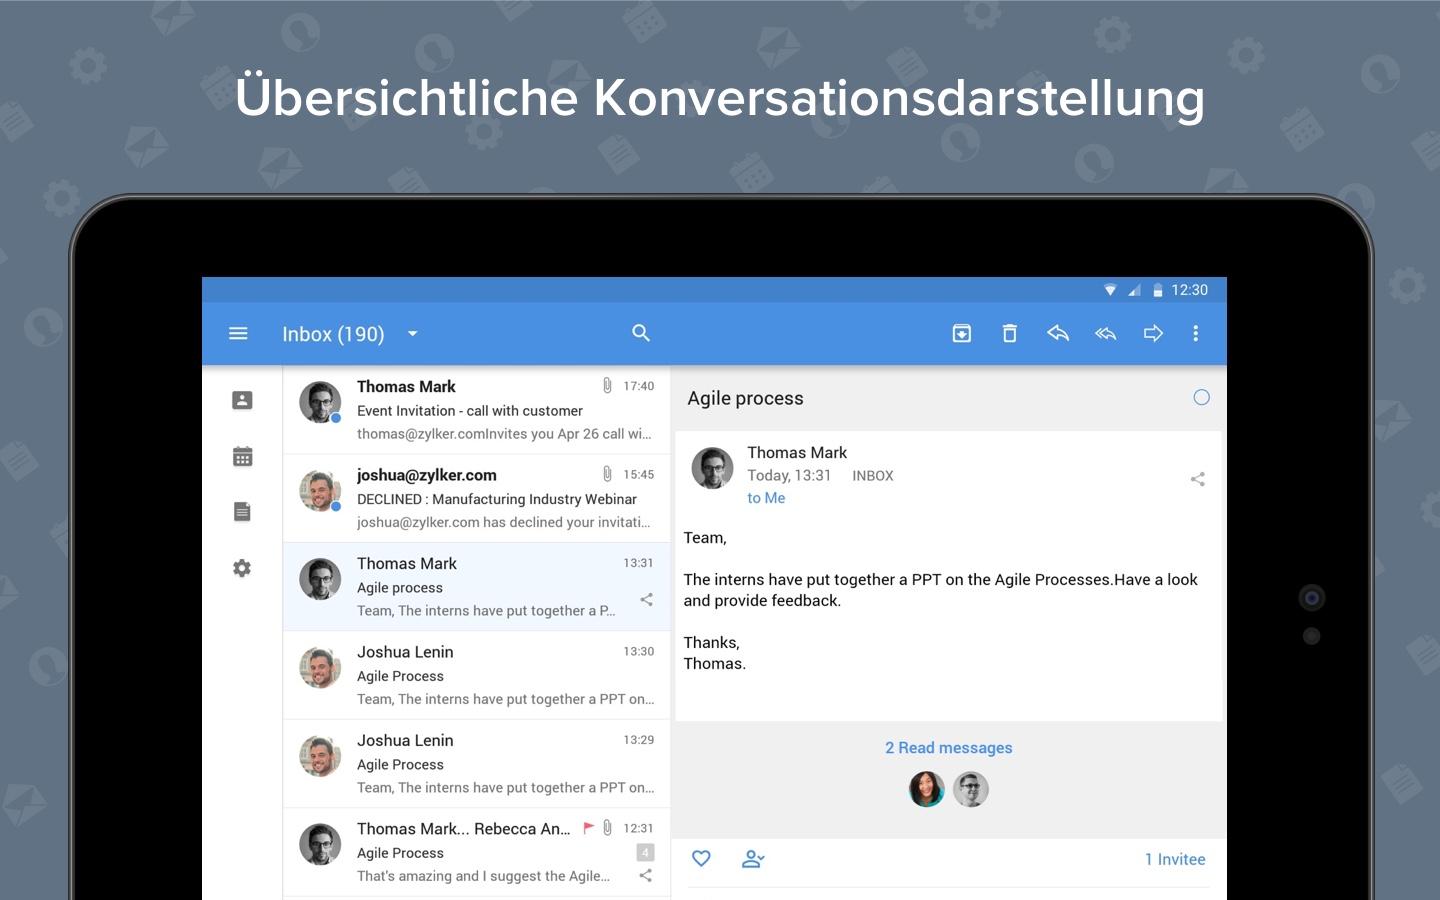Screen dimensions: 1440x900
Task: Open the woman's avatar under Read messages
Action: [x=927, y=789]
